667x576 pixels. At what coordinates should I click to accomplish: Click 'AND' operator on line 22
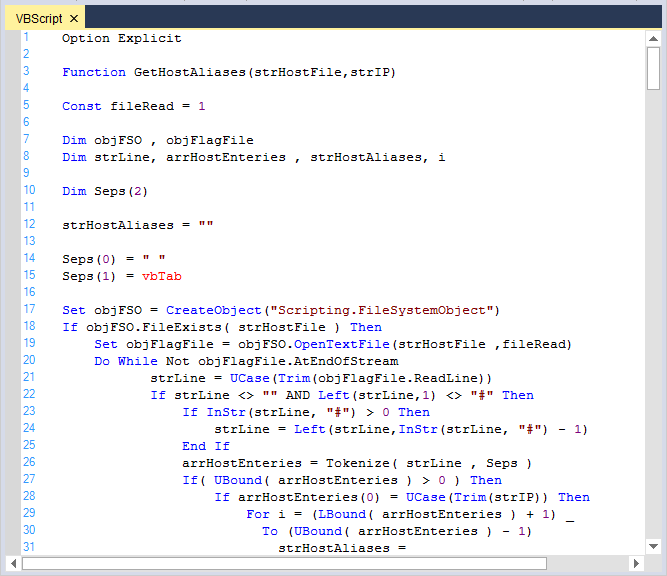(x=298, y=396)
